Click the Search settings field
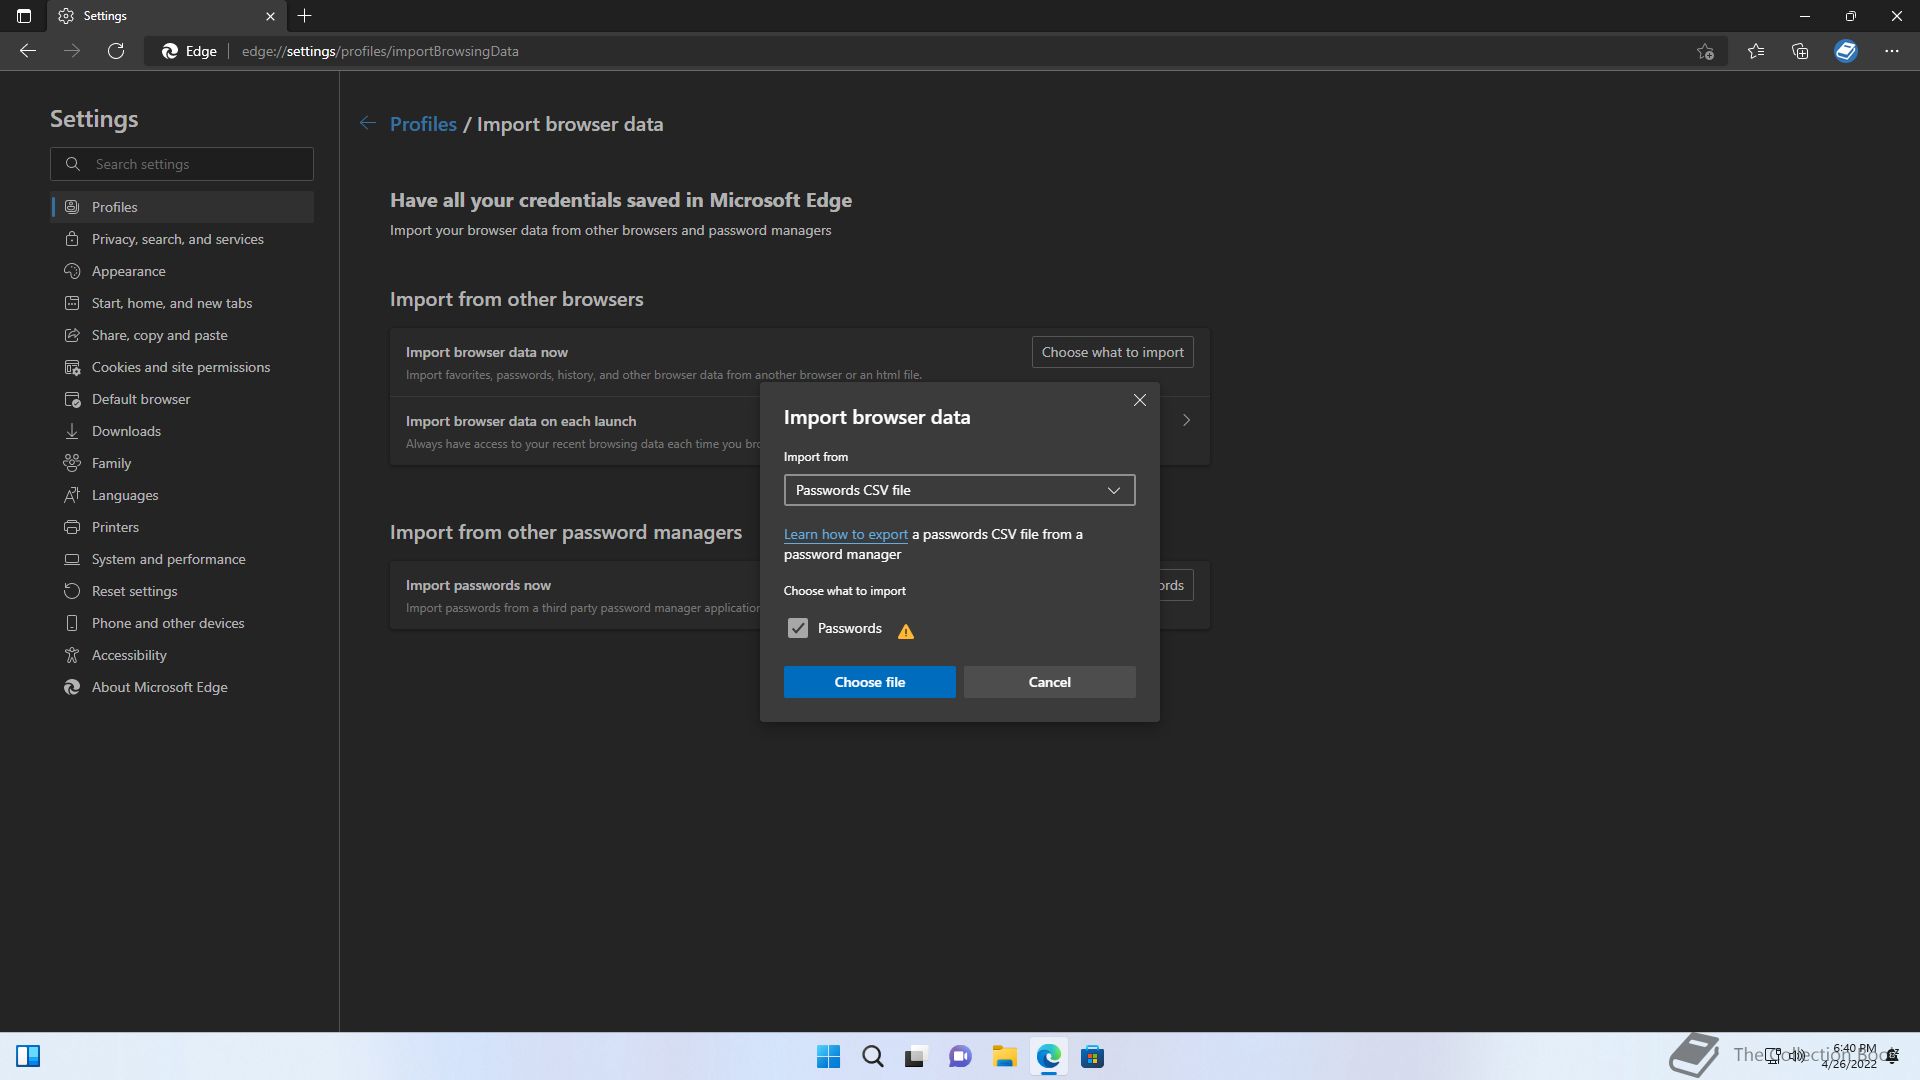Viewport: 1920px width, 1080px height. point(182,164)
